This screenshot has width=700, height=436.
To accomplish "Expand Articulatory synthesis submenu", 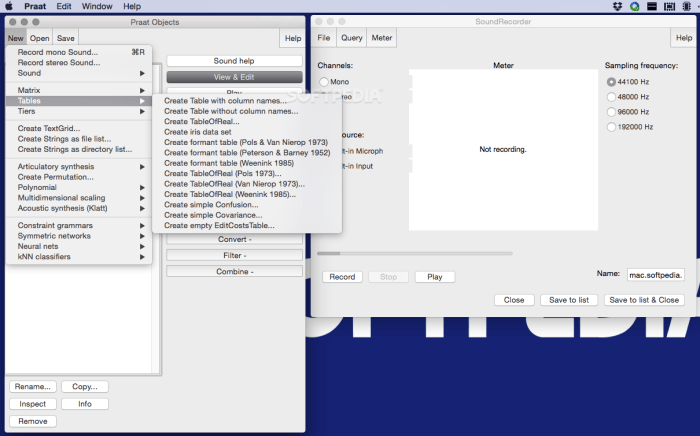I will coord(79,166).
